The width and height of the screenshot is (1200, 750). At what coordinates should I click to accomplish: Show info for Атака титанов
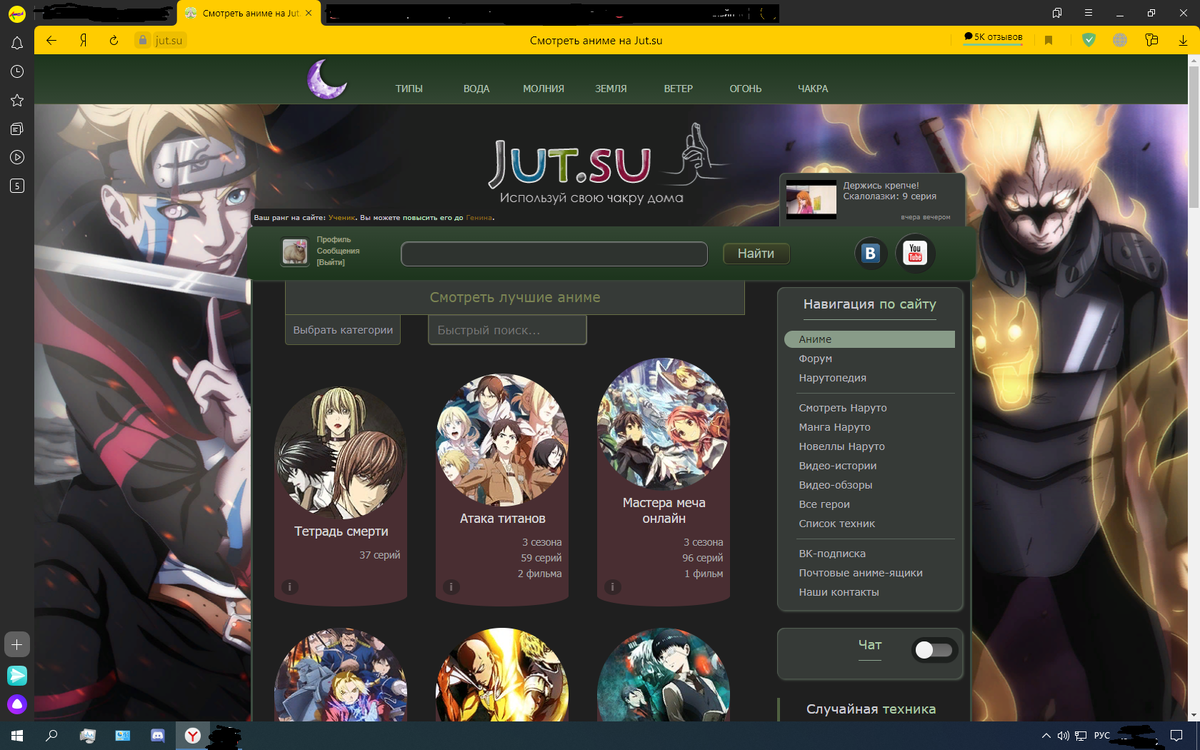451,587
